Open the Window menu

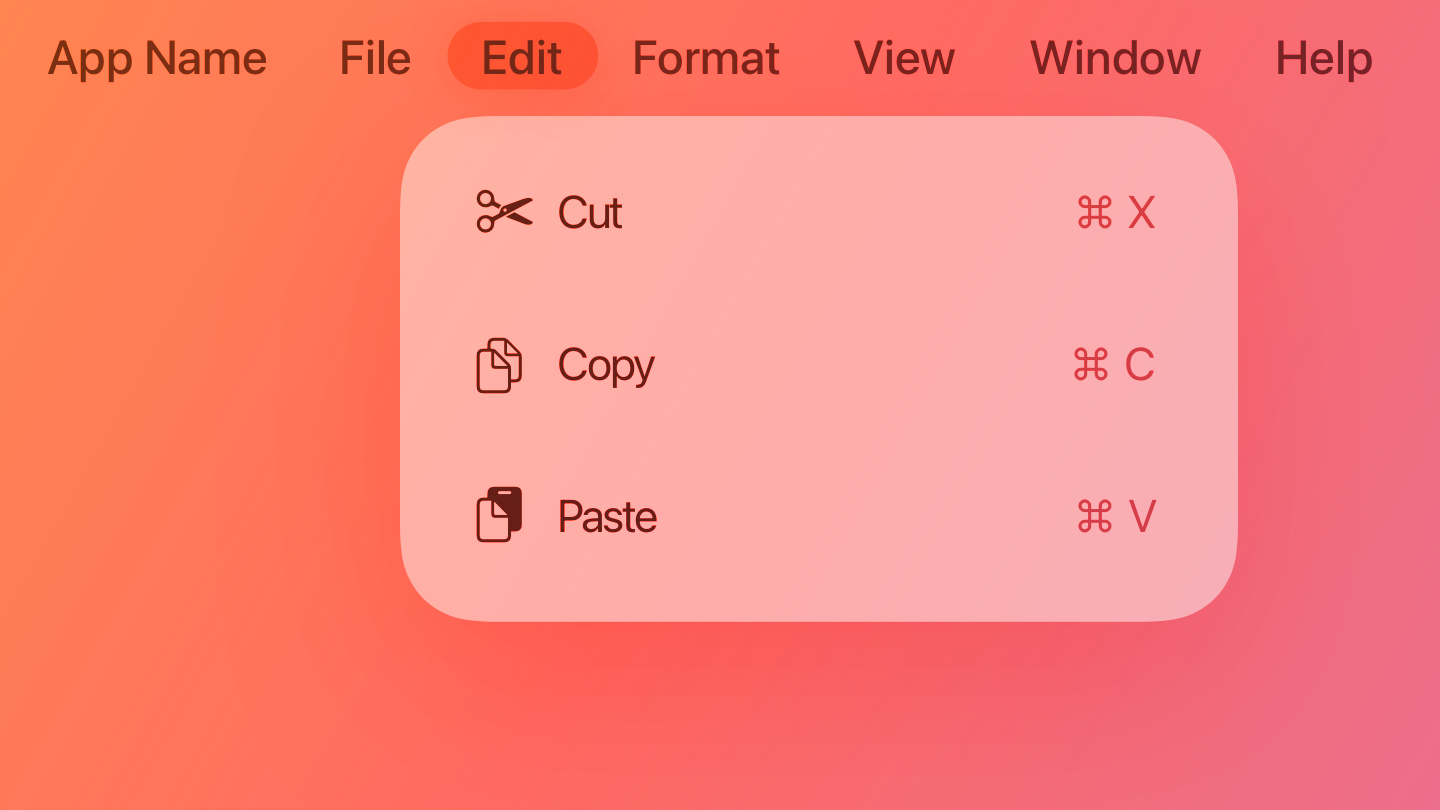point(1115,57)
